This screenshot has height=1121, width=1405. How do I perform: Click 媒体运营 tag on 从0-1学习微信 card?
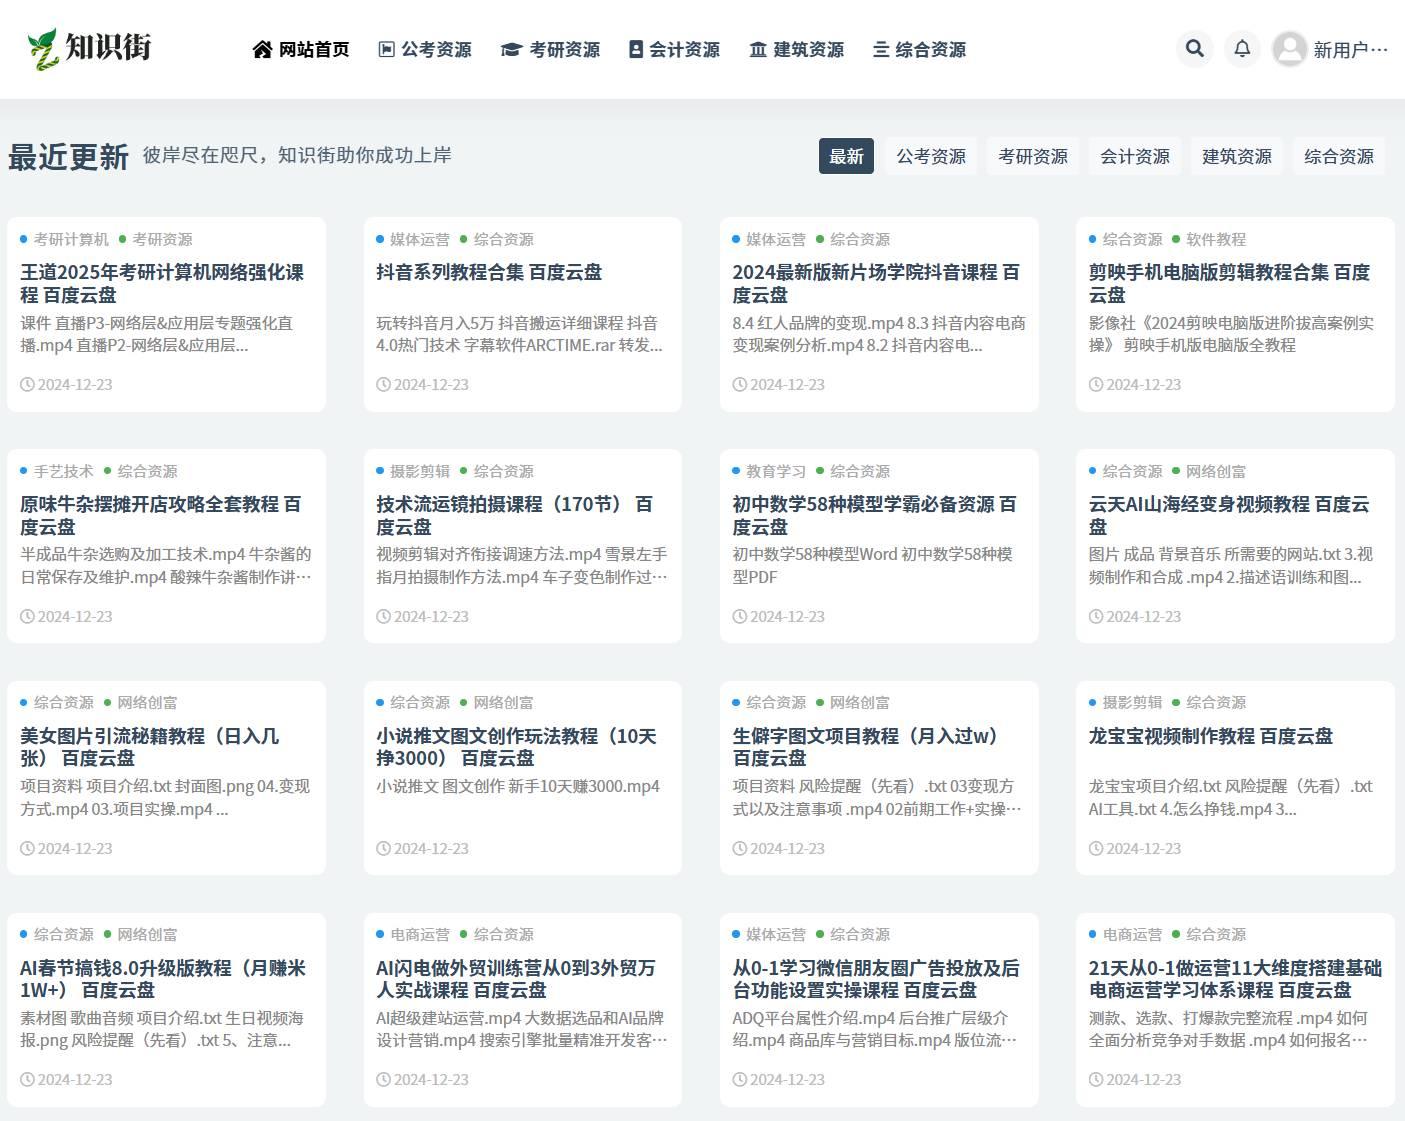point(775,934)
